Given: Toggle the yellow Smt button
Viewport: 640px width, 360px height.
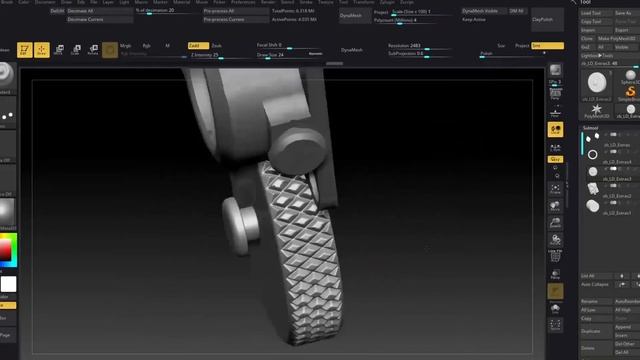Looking at the screenshot, I should [x=547, y=46].
